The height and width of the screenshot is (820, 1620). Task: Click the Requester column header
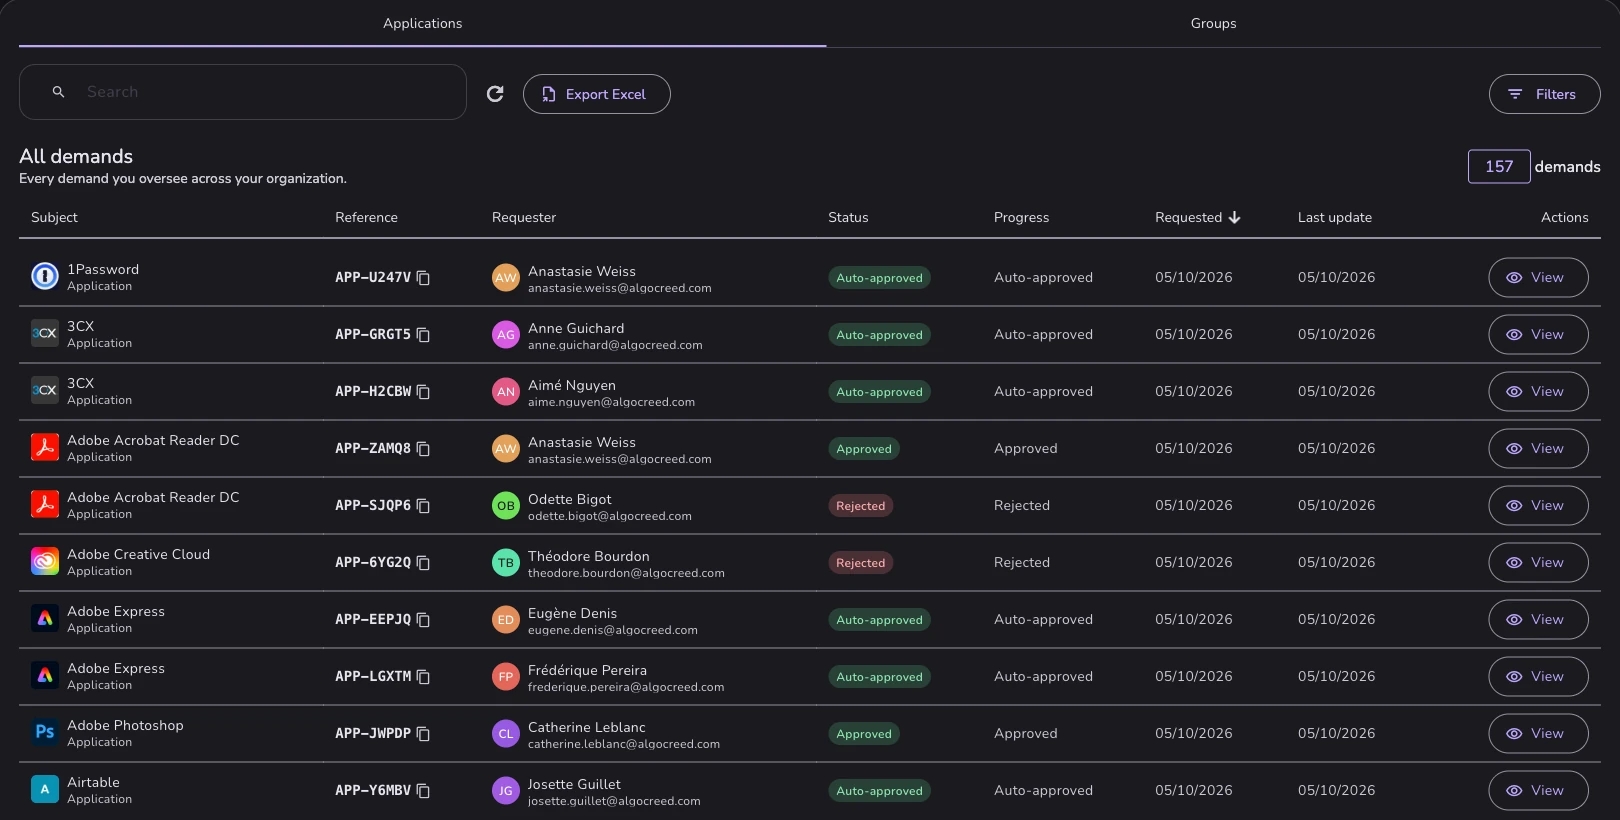coord(524,217)
